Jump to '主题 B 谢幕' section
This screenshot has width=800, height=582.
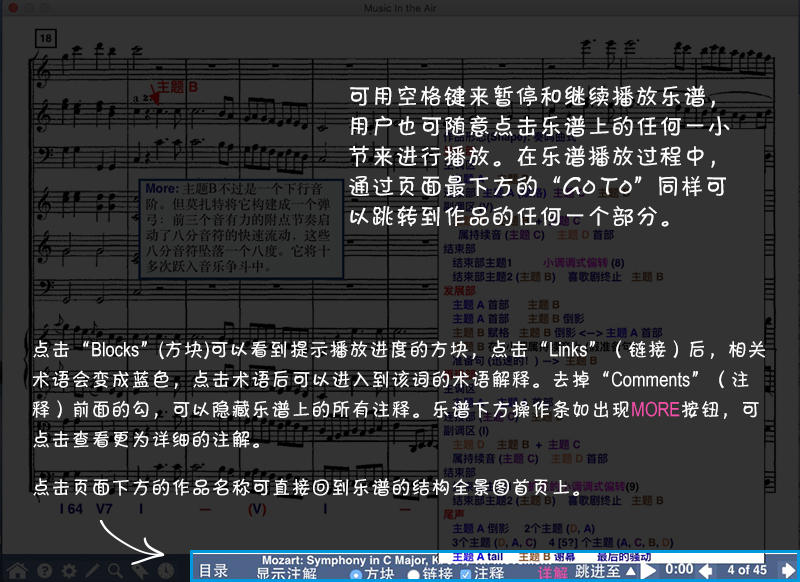(x=547, y=556)
